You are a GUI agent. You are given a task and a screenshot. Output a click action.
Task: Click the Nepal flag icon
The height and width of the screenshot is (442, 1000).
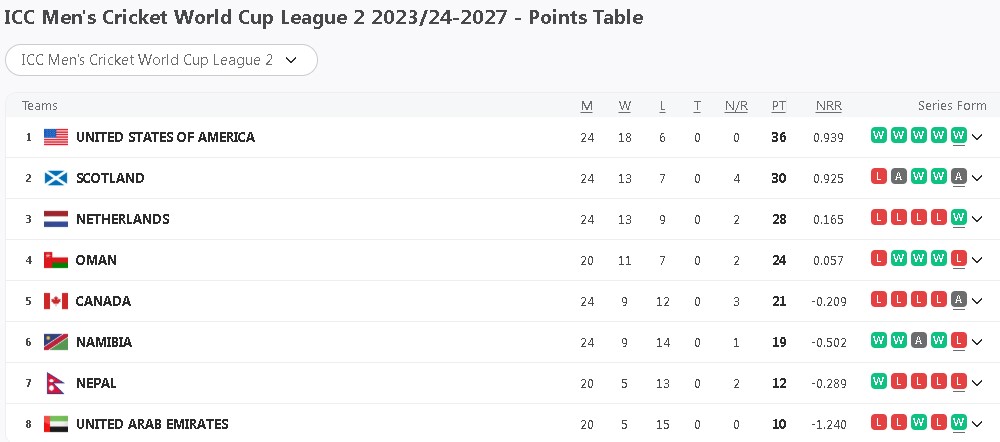click(55, 383)
